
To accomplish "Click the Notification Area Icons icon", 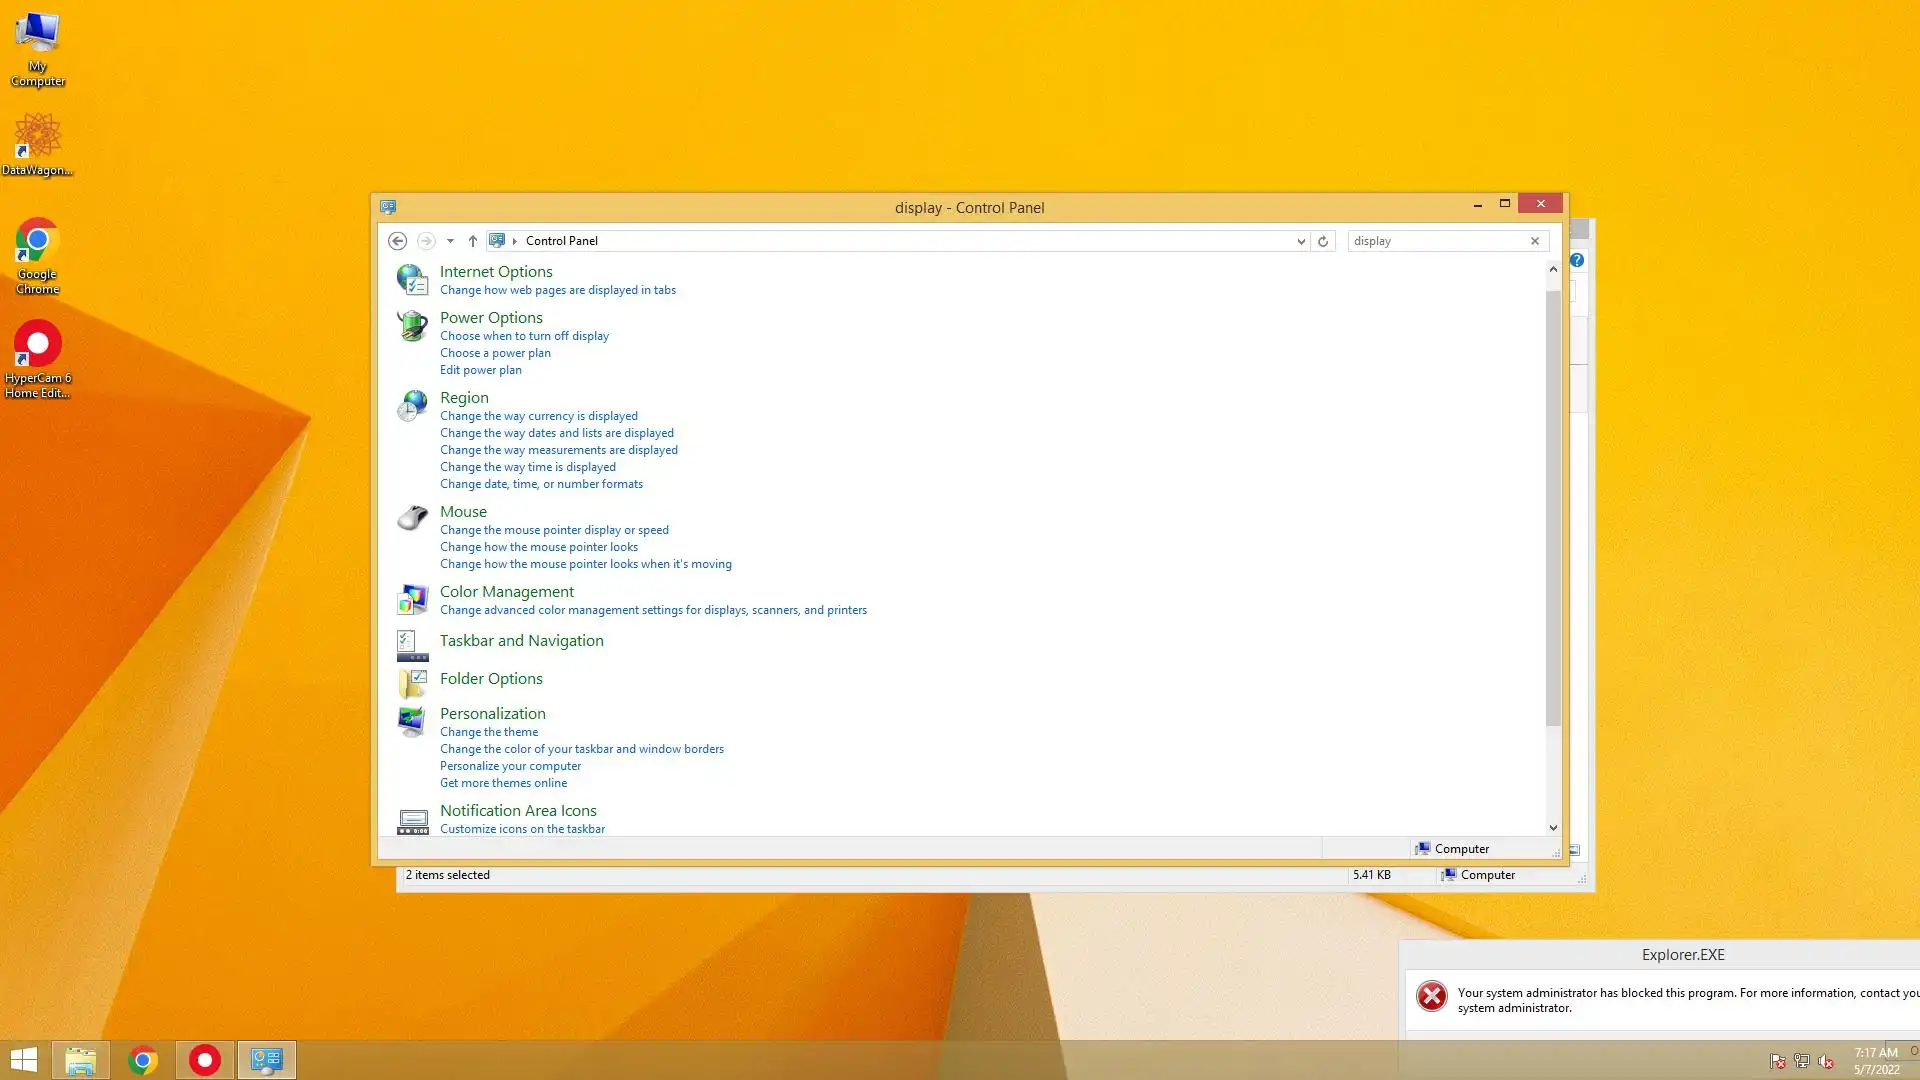I will coord(412,820).
